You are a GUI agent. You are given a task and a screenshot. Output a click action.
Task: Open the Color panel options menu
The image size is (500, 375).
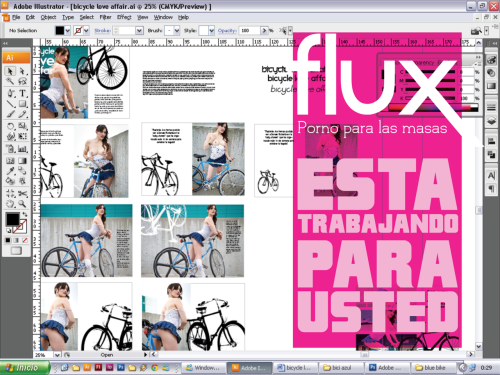[479, 64]
